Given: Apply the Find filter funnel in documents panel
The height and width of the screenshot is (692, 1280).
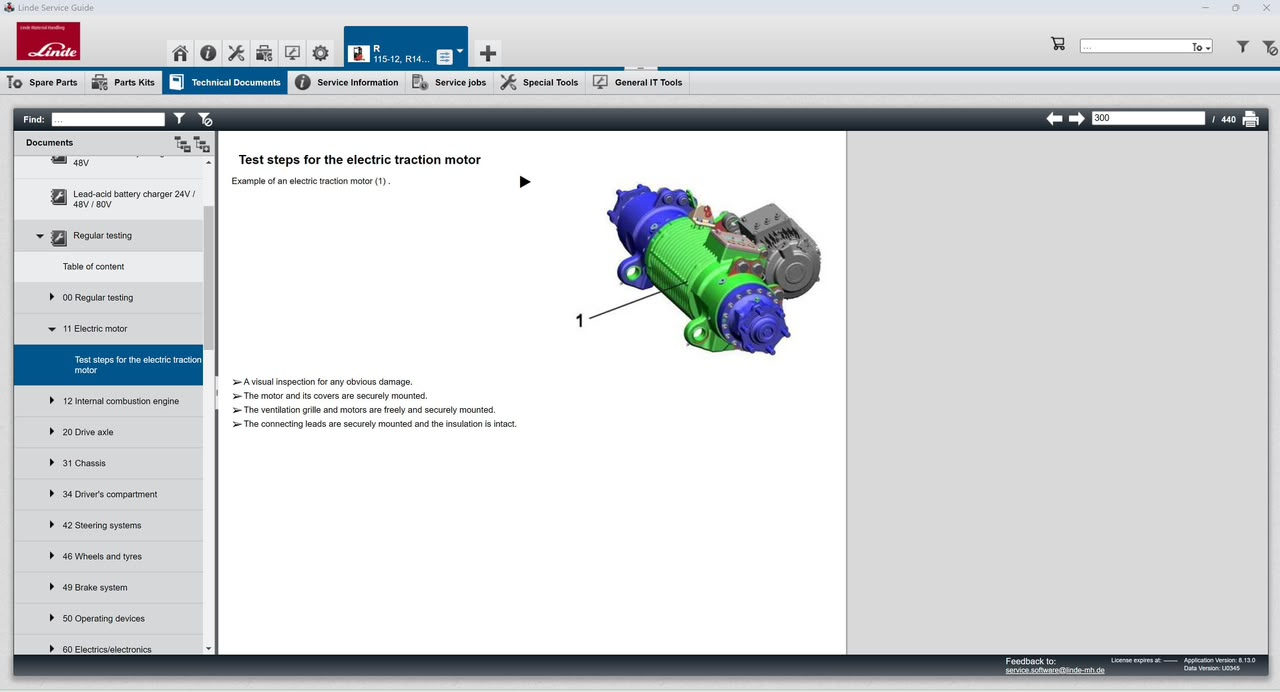Looking at the screenshot, I should tap(179, 119).
